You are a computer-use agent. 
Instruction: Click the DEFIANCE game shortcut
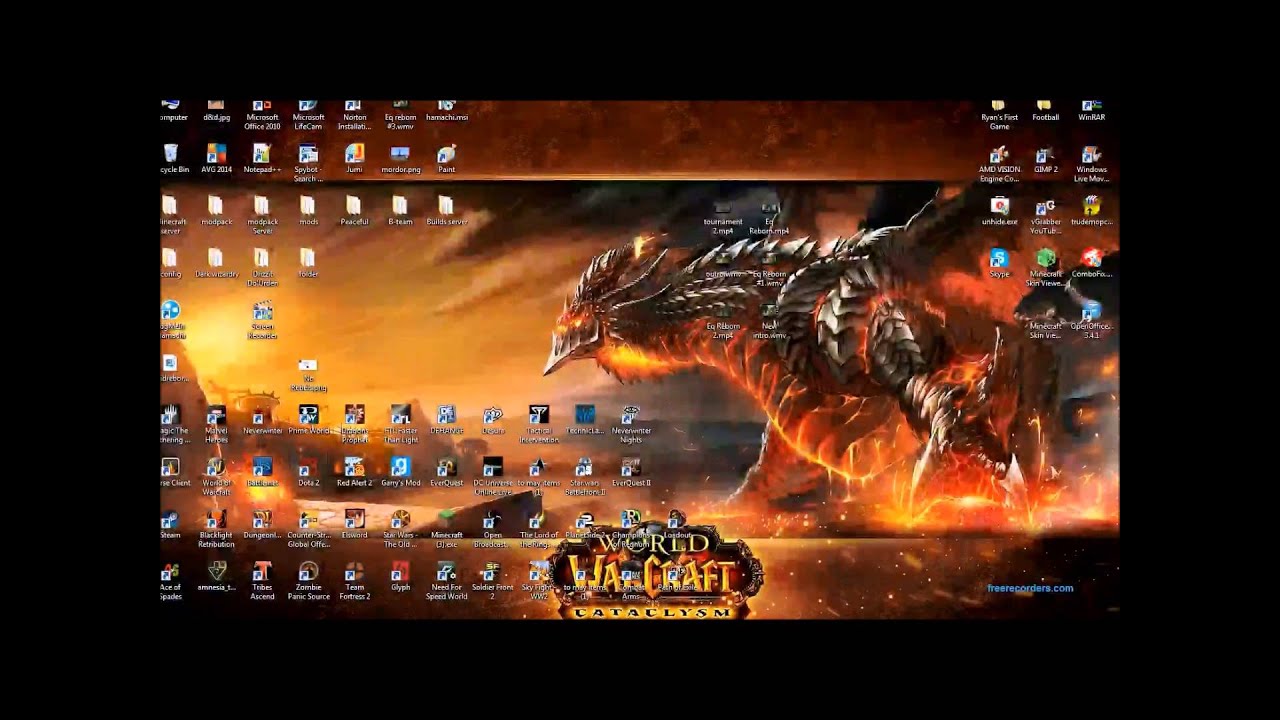pos(447,420)
